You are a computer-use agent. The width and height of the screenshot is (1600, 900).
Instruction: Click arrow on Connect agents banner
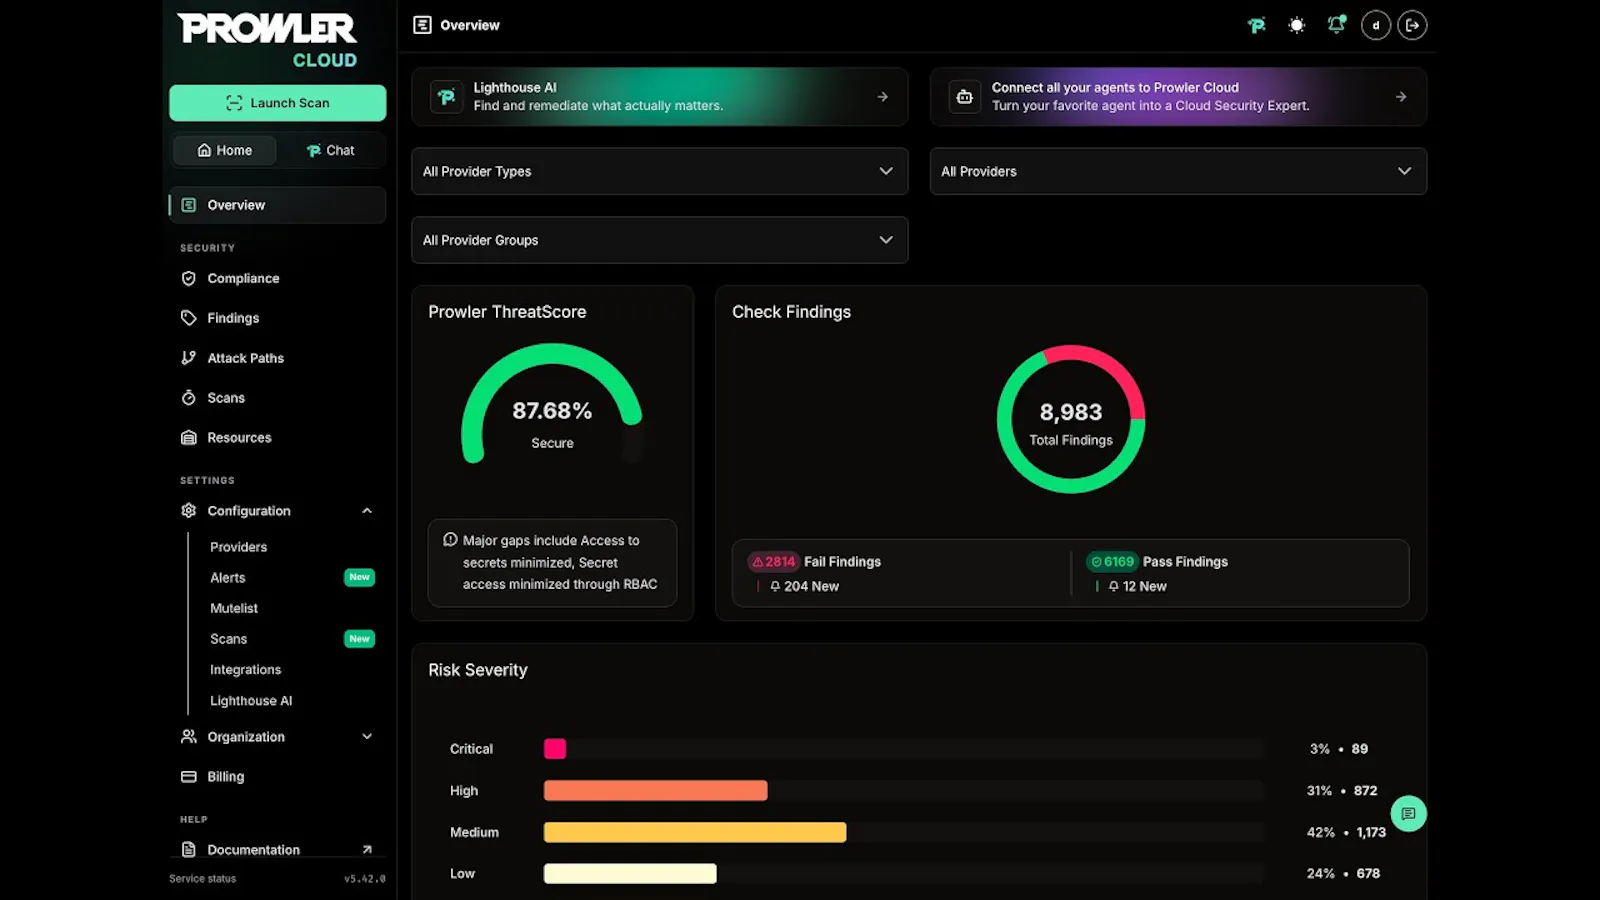click(1401, 97)
